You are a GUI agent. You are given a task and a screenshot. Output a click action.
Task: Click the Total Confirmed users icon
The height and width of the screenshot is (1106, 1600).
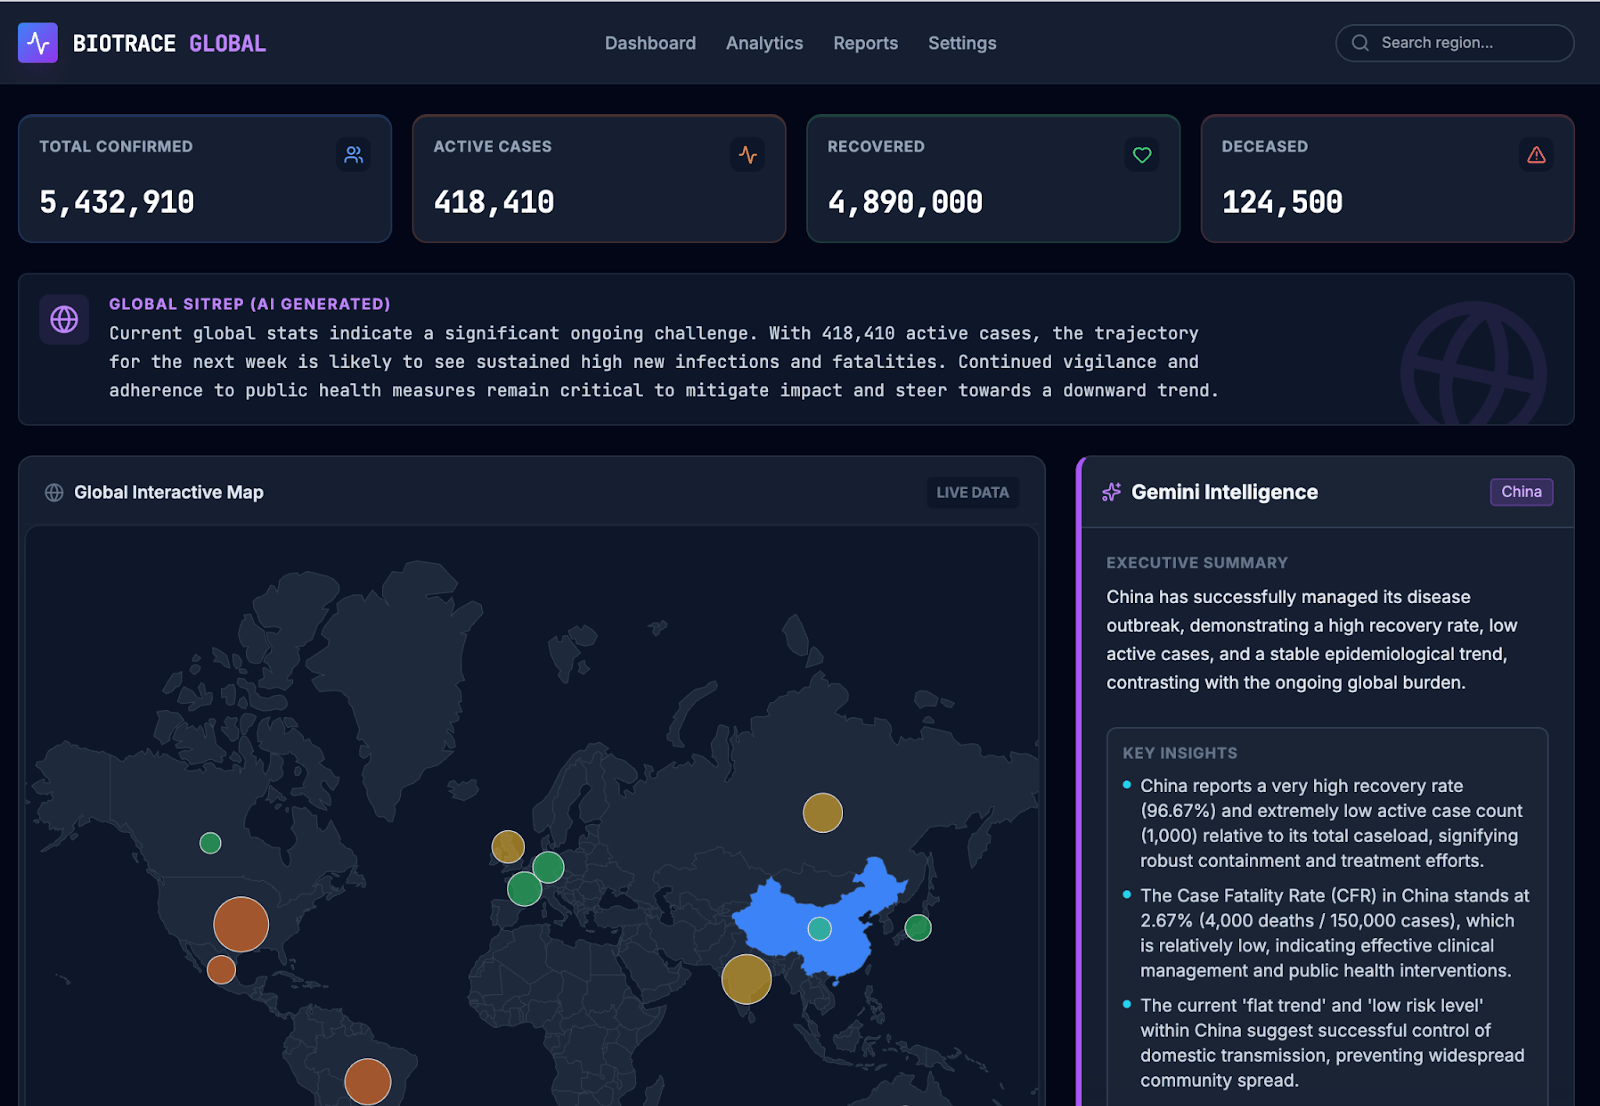coord(353,155)
